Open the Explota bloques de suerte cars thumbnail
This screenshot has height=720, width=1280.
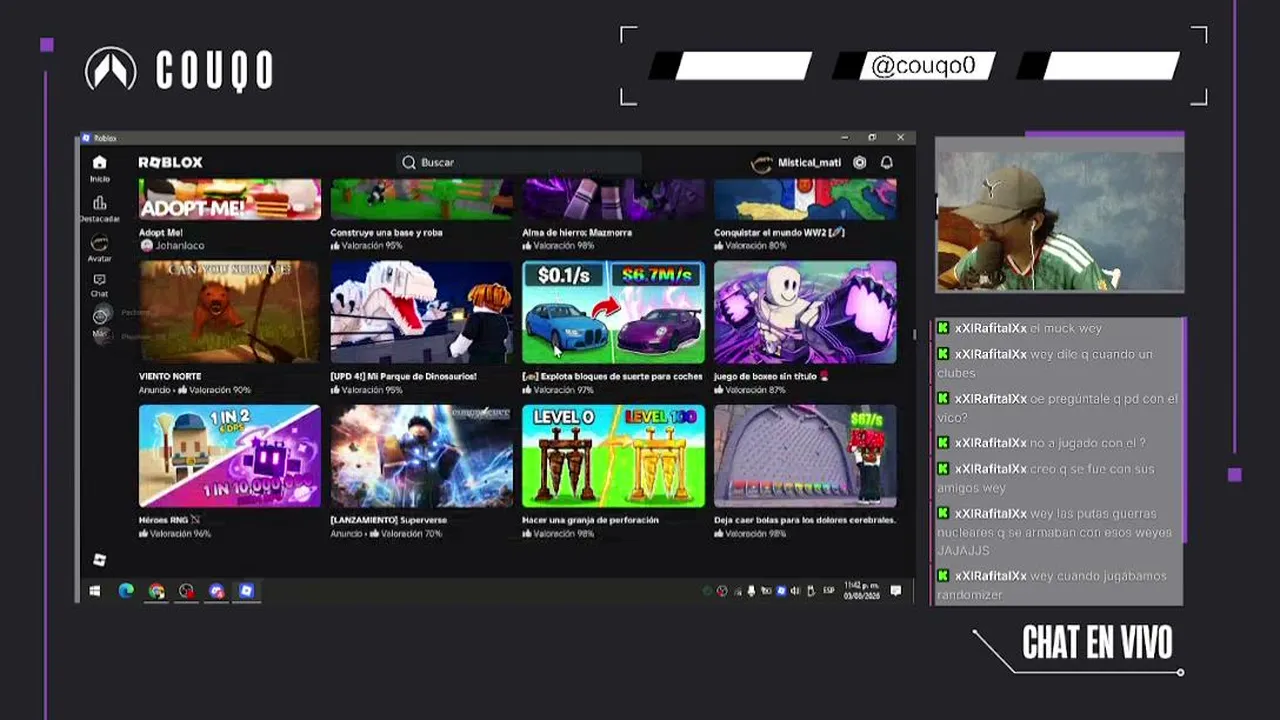(613, 312)
